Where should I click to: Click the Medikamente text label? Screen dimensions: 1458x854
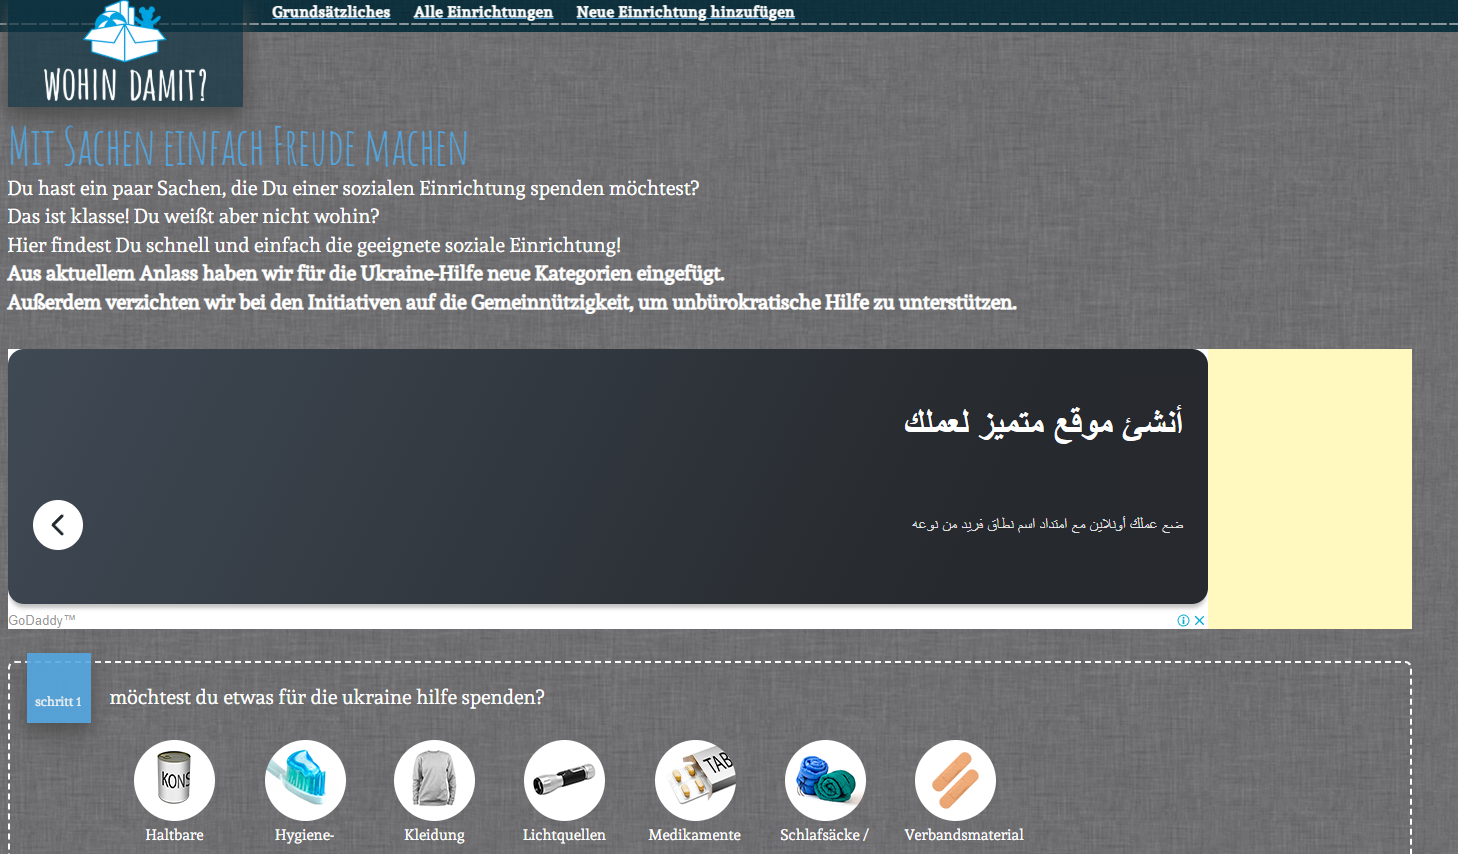(695, 835)
